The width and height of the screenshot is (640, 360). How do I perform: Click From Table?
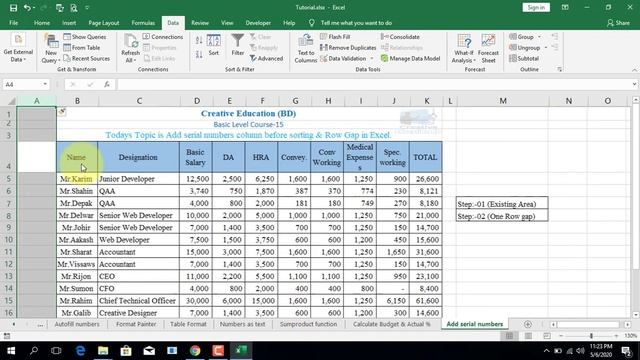(82, 48)
